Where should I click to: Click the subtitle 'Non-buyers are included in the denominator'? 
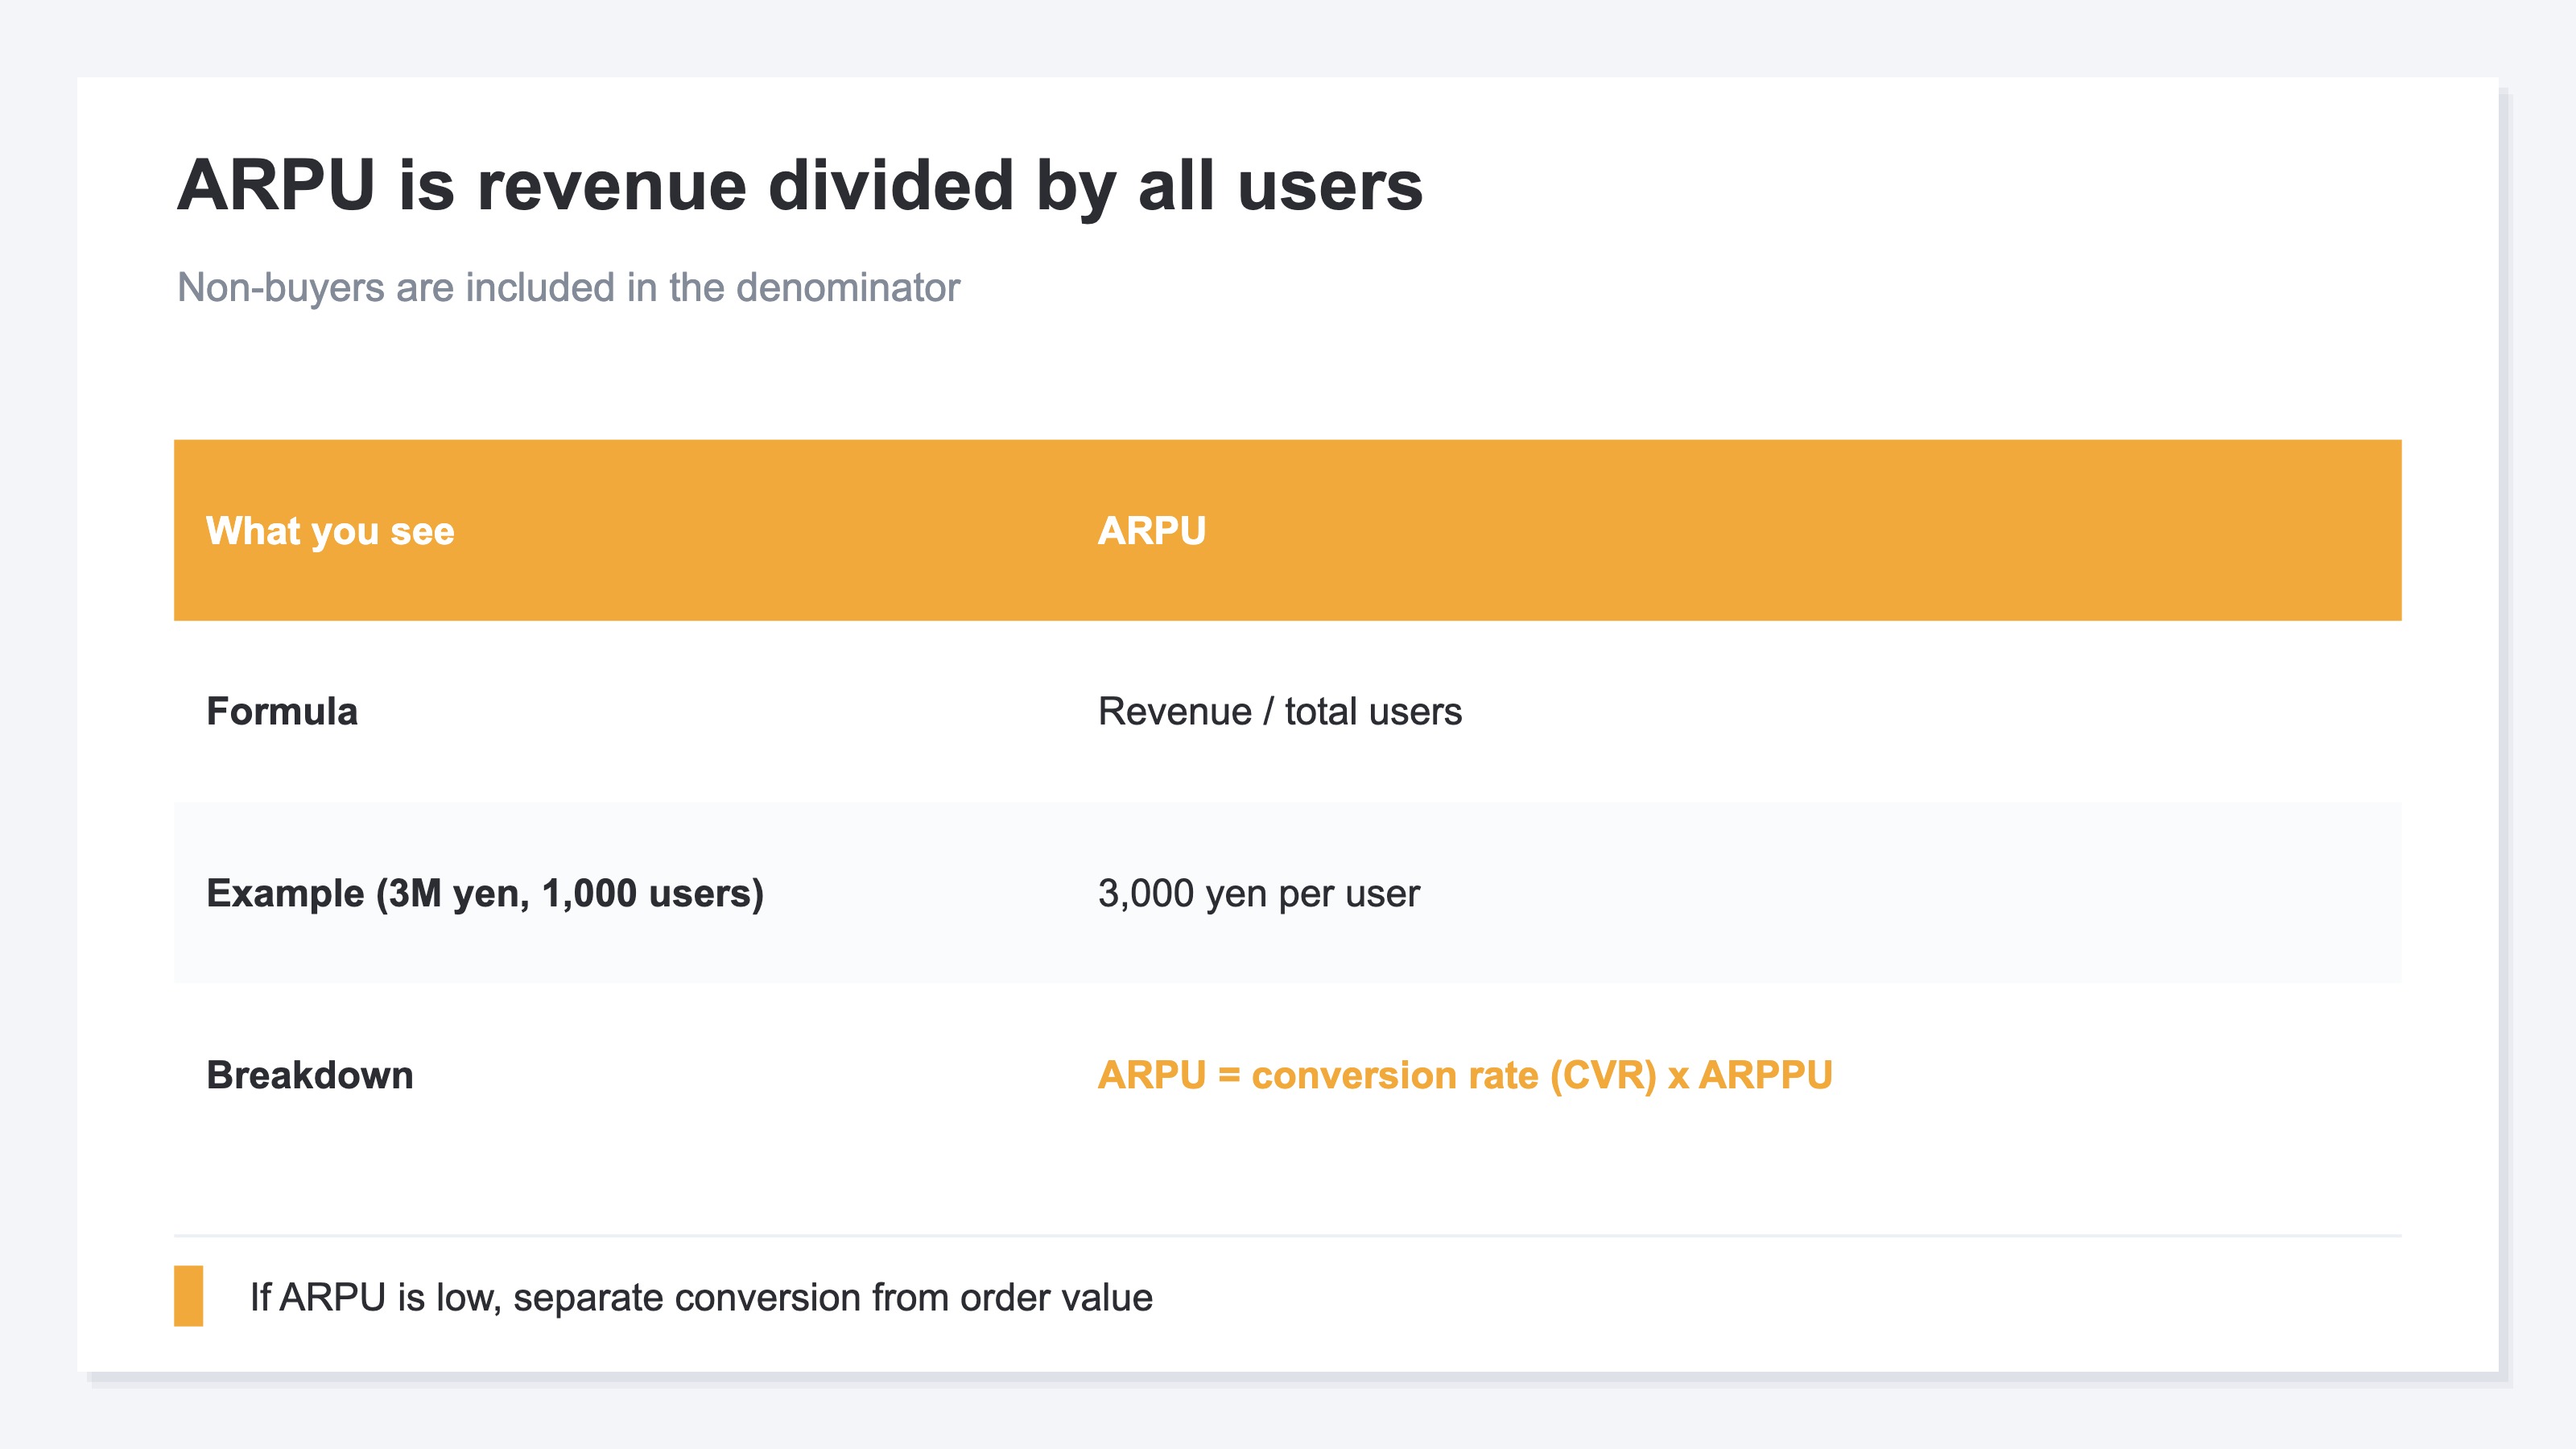[568, 288]
